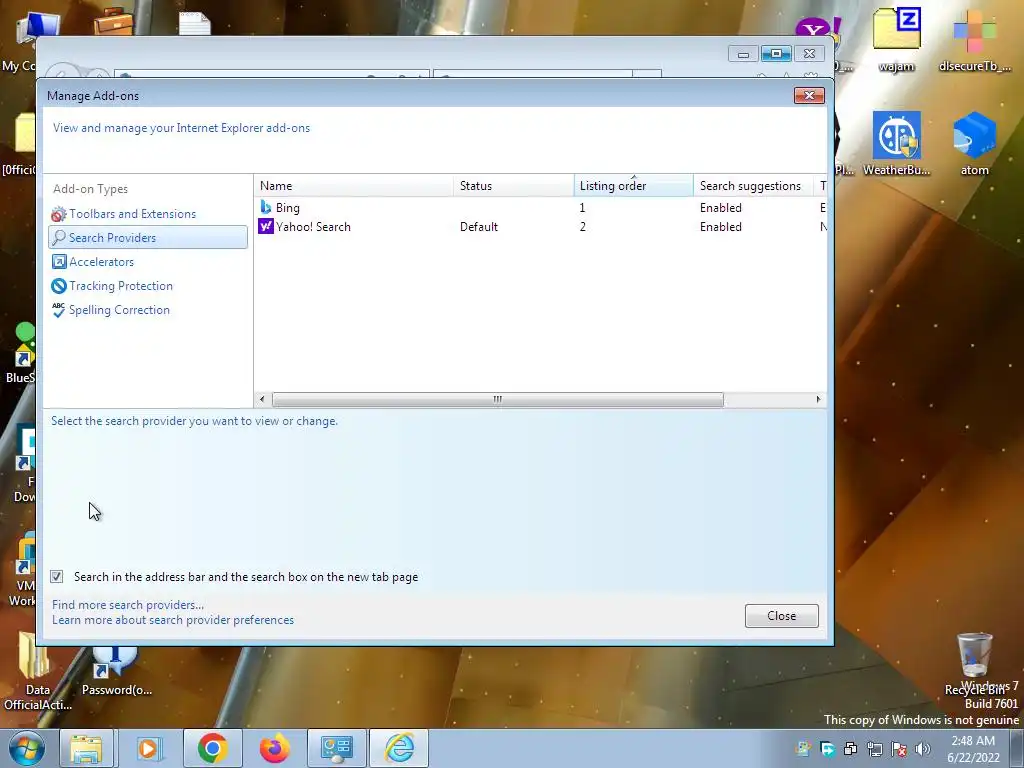Open Learn more about search provider preferences
This screenshot has height=768, width=1024.
(173, 620)
